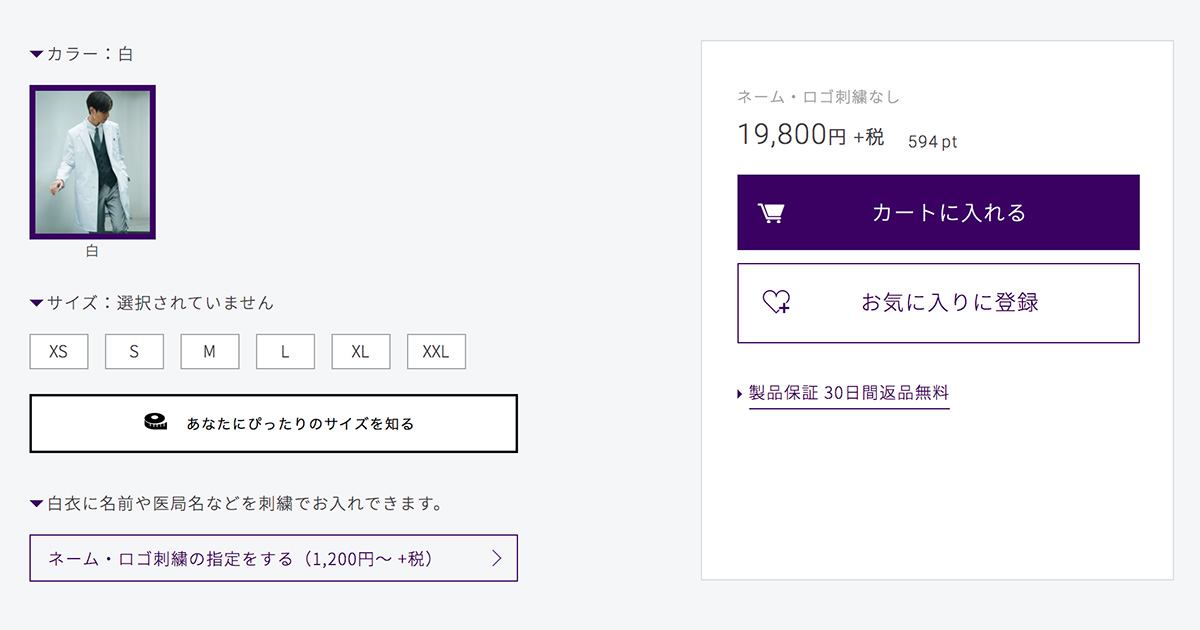
Task: Pick size XL
Action: 361,352
